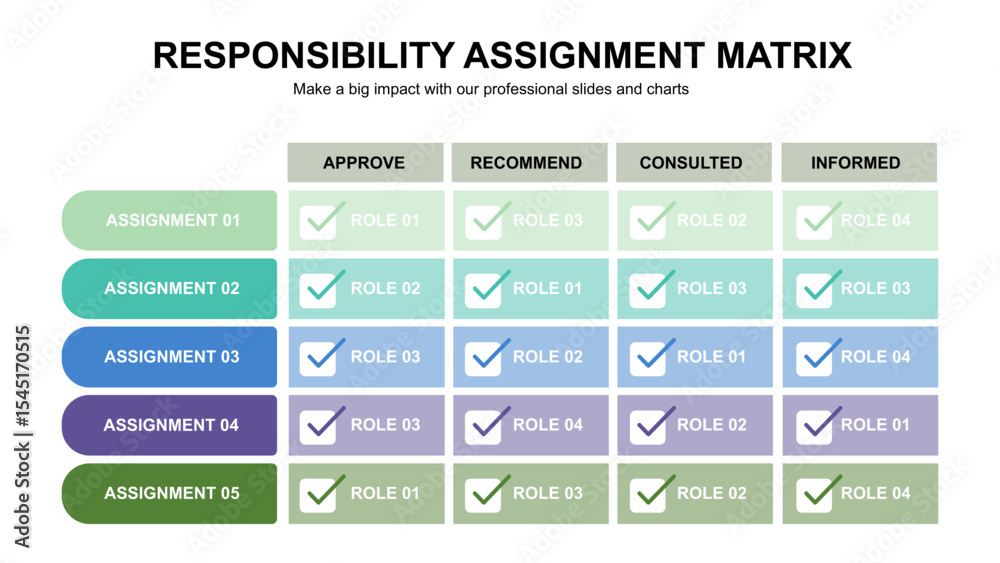Click the Assignment 04 Recommend checkmark
The width and height of the screenshot is (1000, 563).
(487, 424)
